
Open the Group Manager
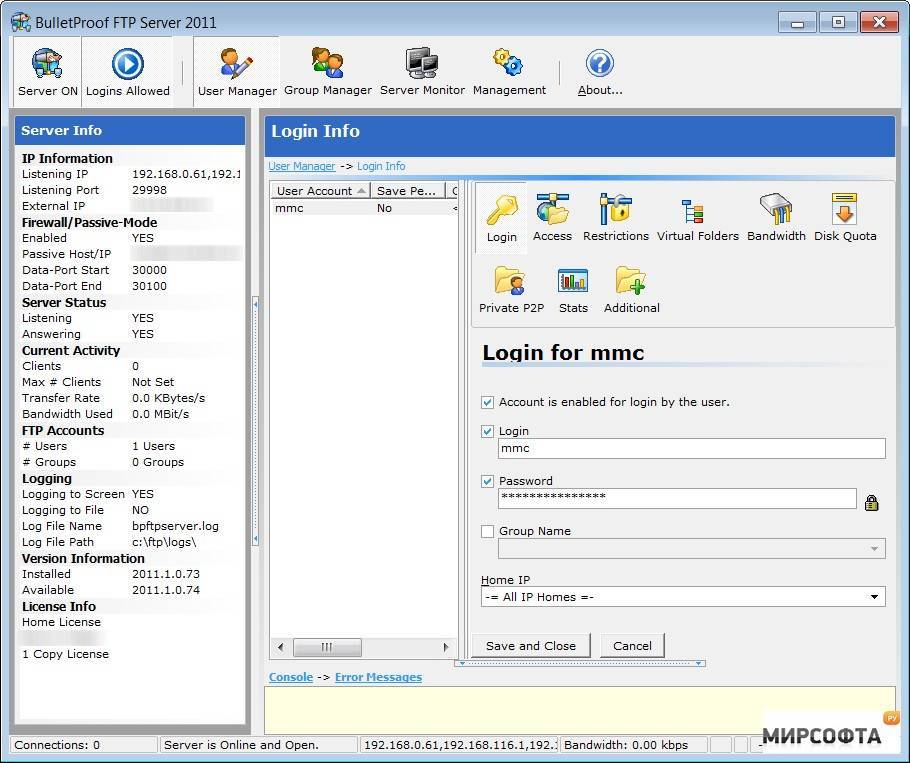(328, 73)
